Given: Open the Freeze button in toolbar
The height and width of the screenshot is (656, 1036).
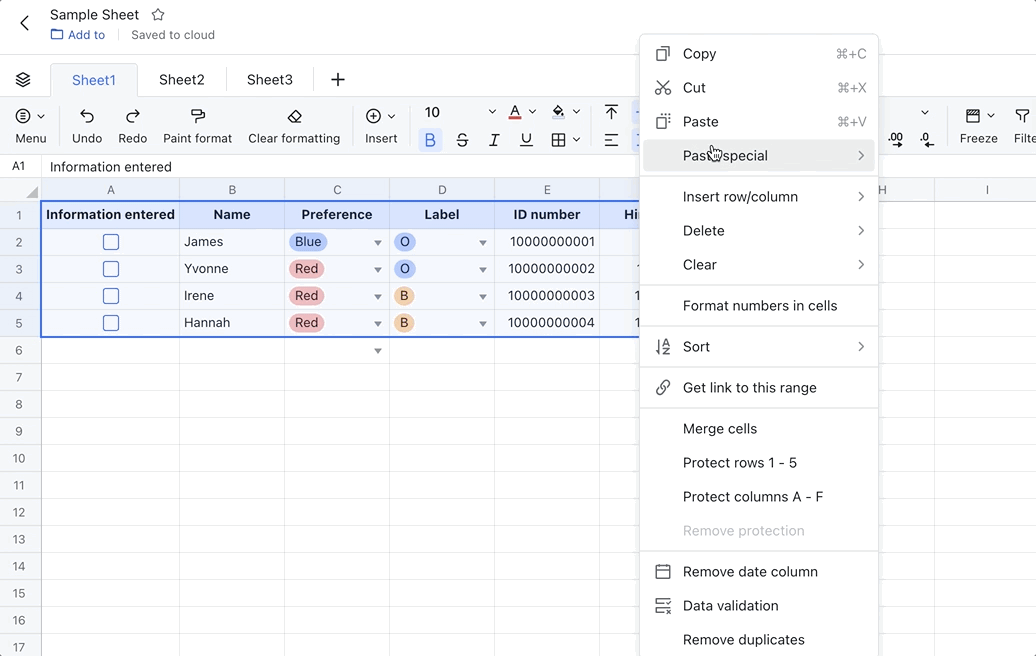Looking at the screenshot, I should 978,125.
